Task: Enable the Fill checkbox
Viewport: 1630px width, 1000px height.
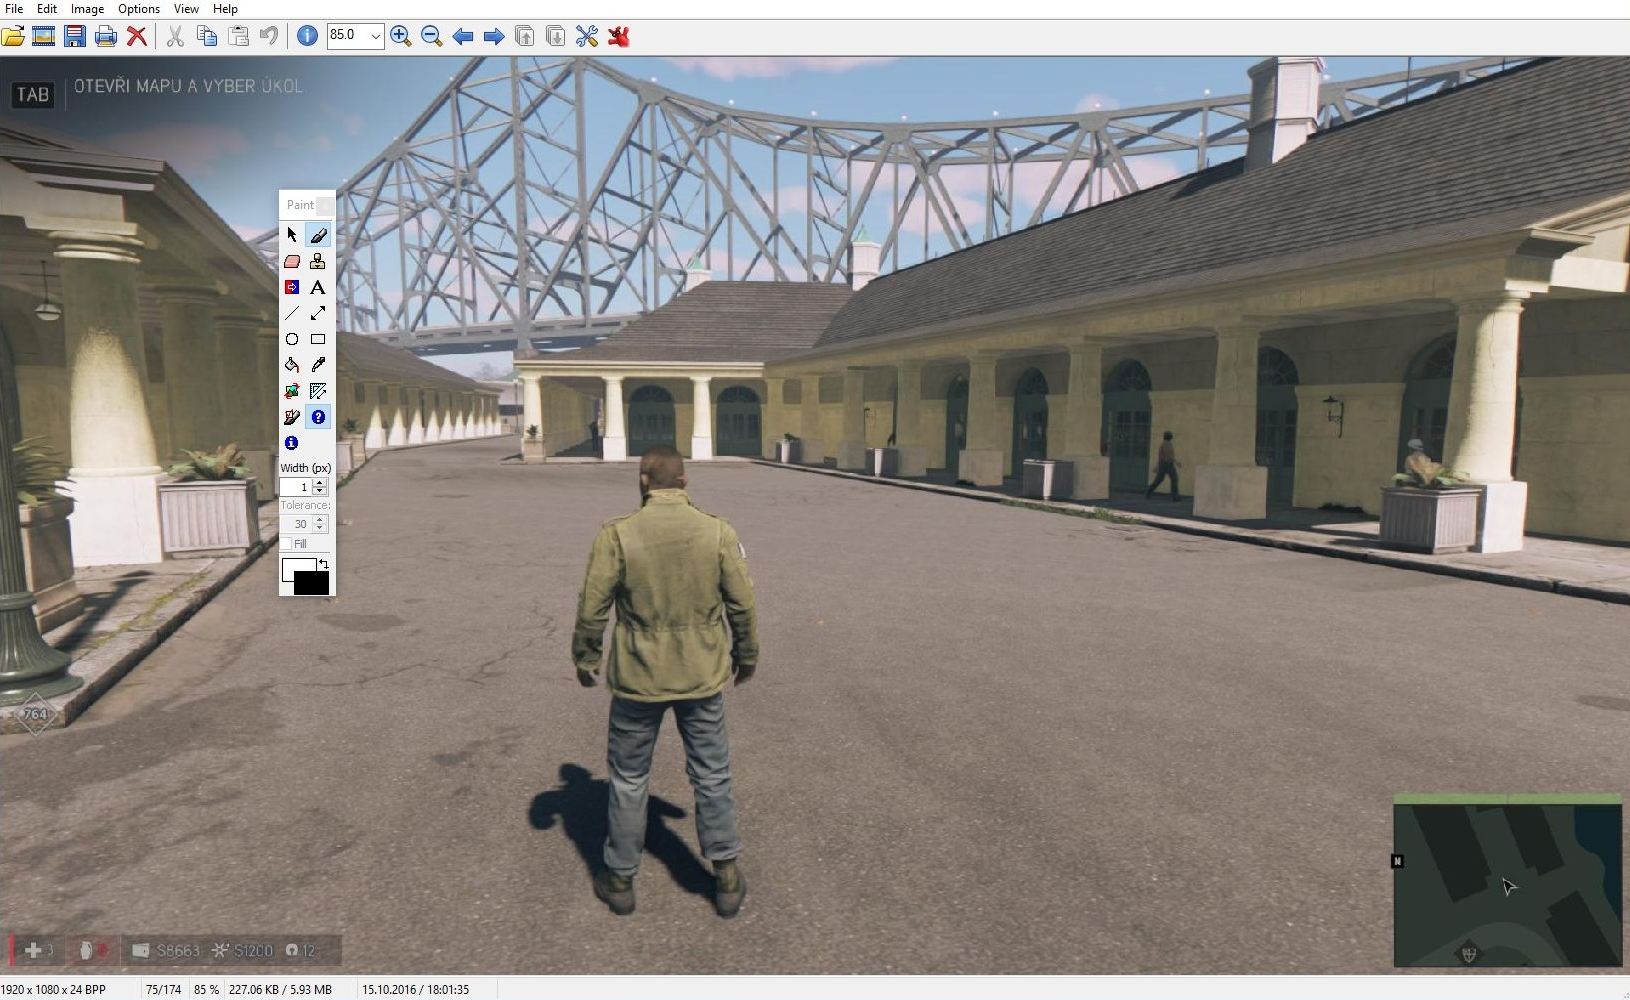Action: 287,544
